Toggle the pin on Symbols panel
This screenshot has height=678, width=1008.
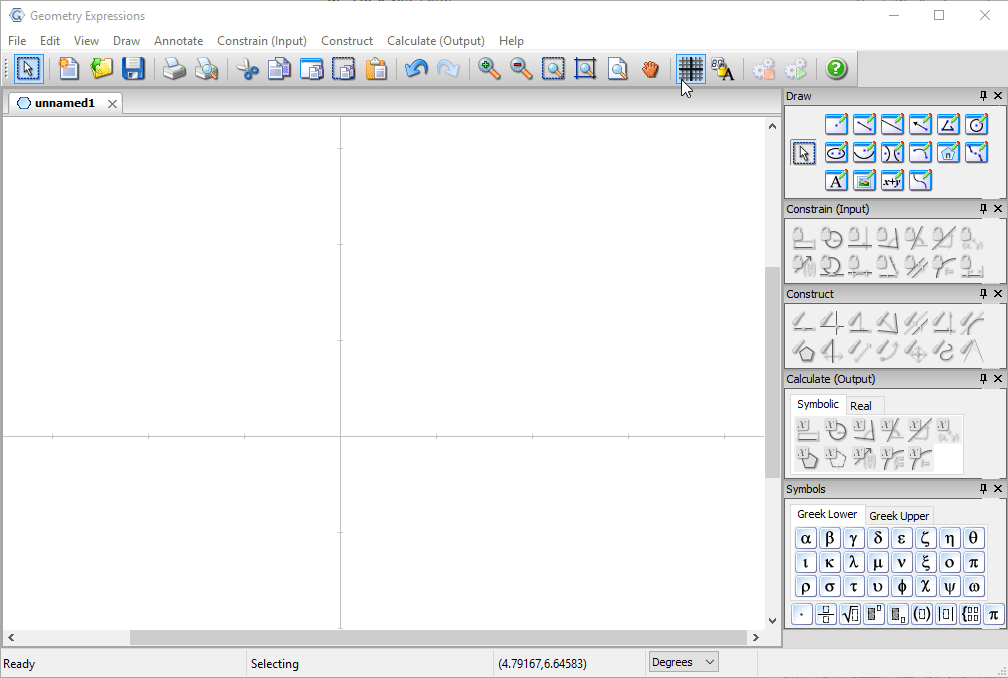(x=983, y=489)
